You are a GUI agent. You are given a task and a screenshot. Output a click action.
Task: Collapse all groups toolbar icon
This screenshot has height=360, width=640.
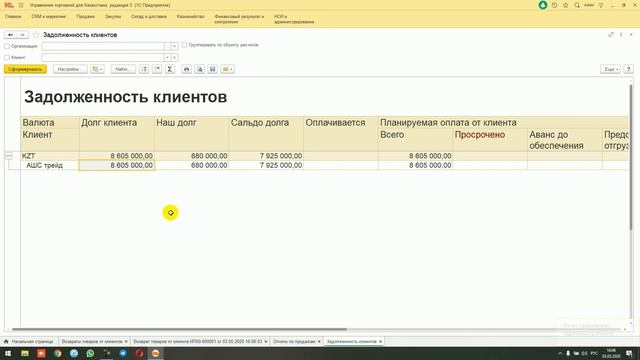click(x=157, y=69)
